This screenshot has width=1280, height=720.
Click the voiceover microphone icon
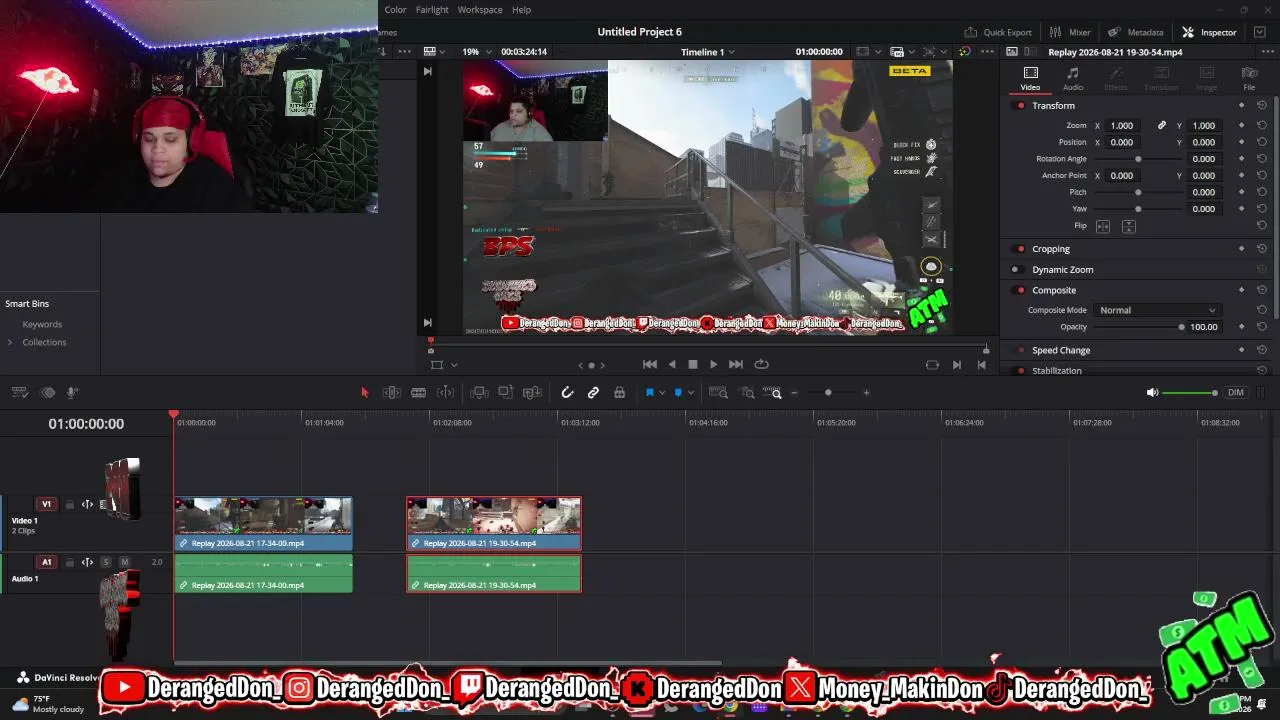click(x=72, y=393)
